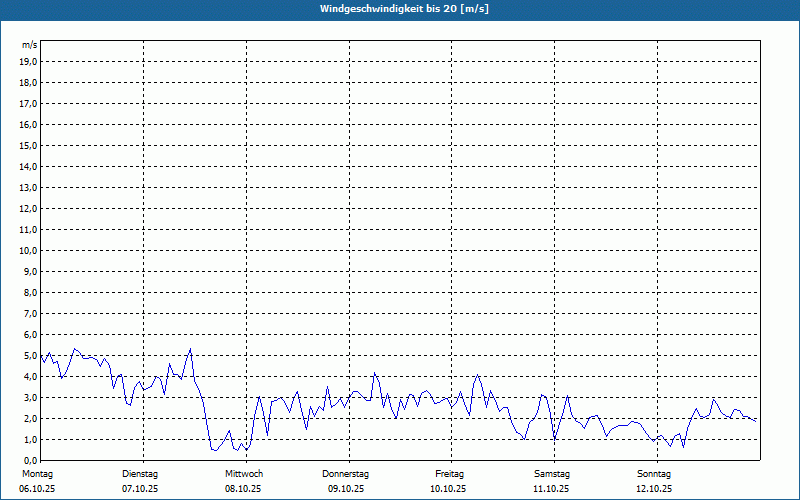Select the date label "09.10.25"
Viewport: 800px width, 500px height.
click(x=346, y=489)
